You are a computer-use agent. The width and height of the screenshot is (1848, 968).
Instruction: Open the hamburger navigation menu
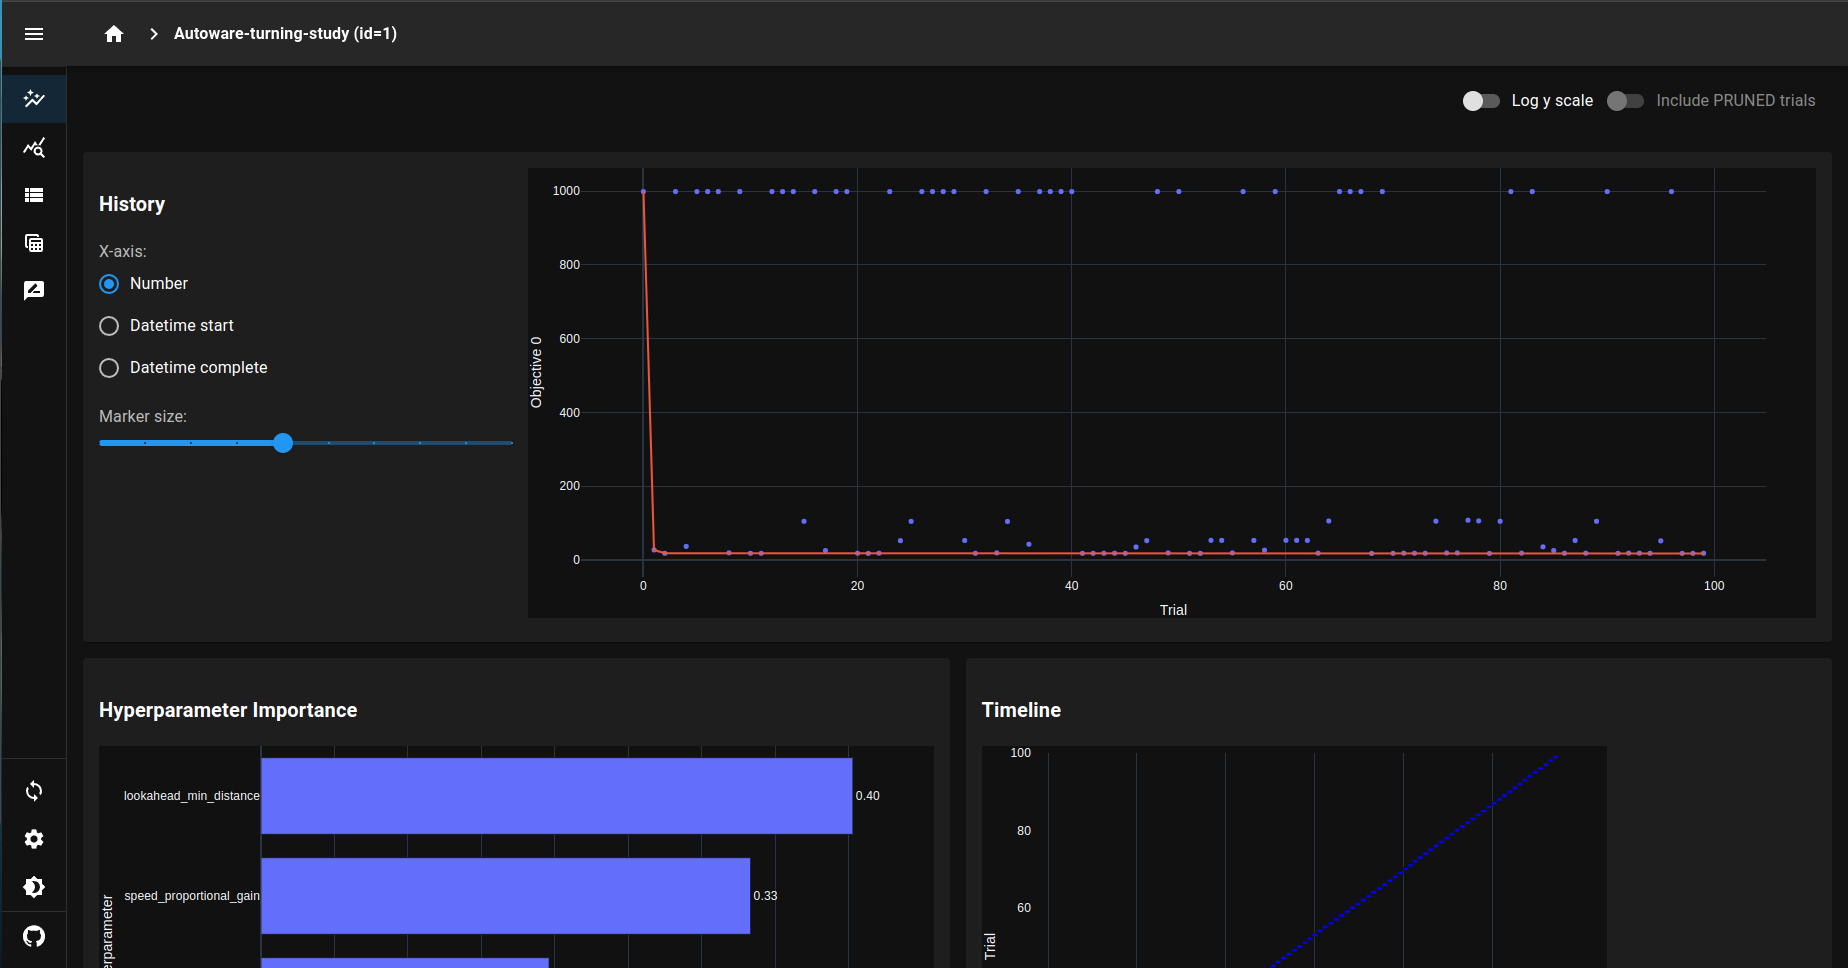[34, 34]
